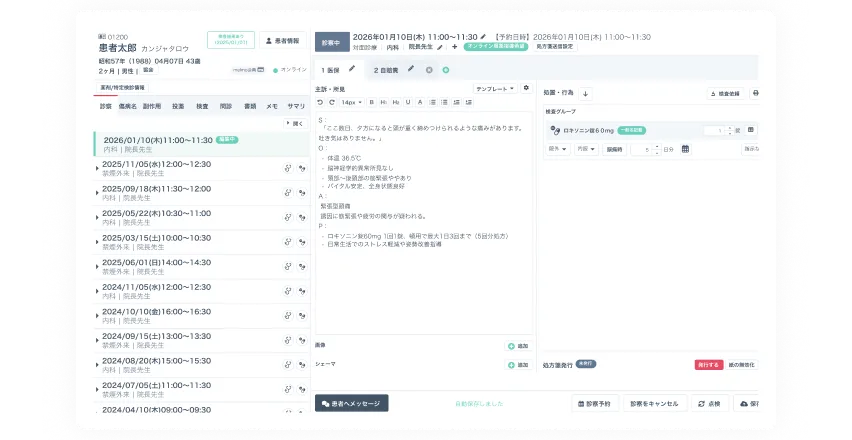Click the pencil icon beside 院長先生
Image resolution: width=852 pixels, height=440 pixels.
pyautogui.click(x=440, y=47)
